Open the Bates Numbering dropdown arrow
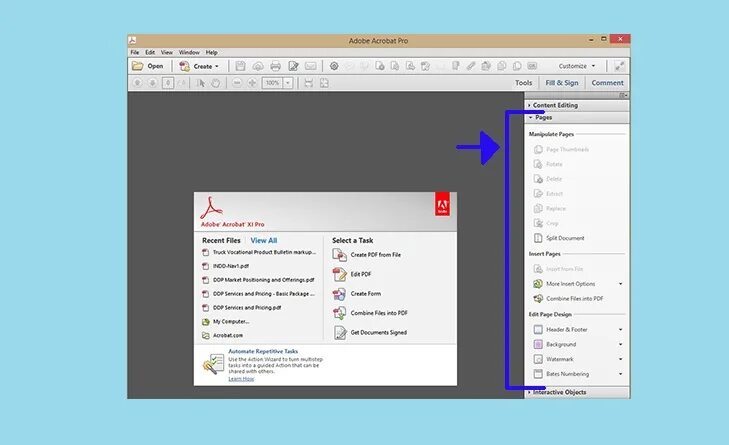This screenshot has width=729, height=445. point(620,374)
